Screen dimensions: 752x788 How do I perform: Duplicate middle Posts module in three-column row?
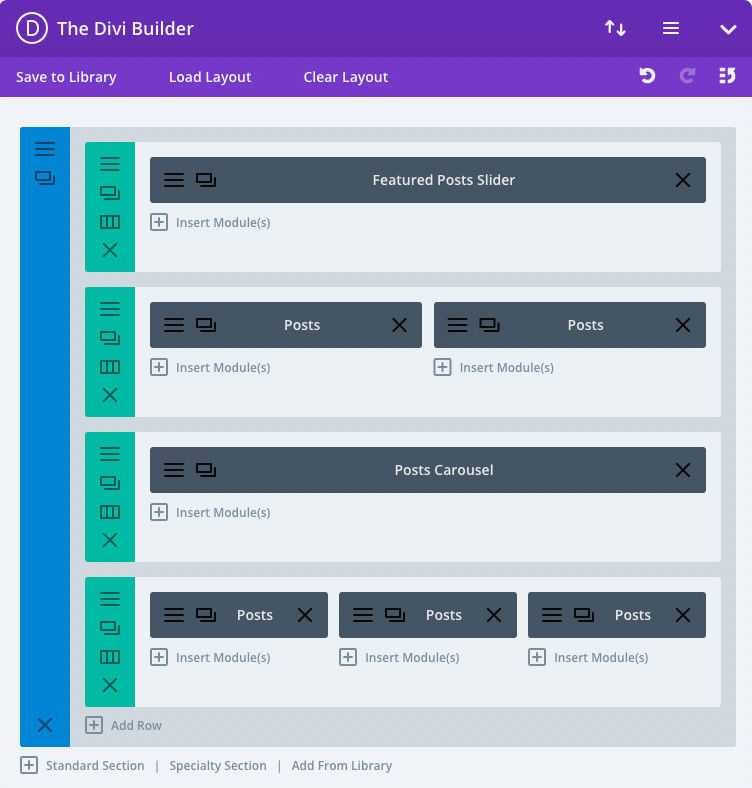click(395, 615)
